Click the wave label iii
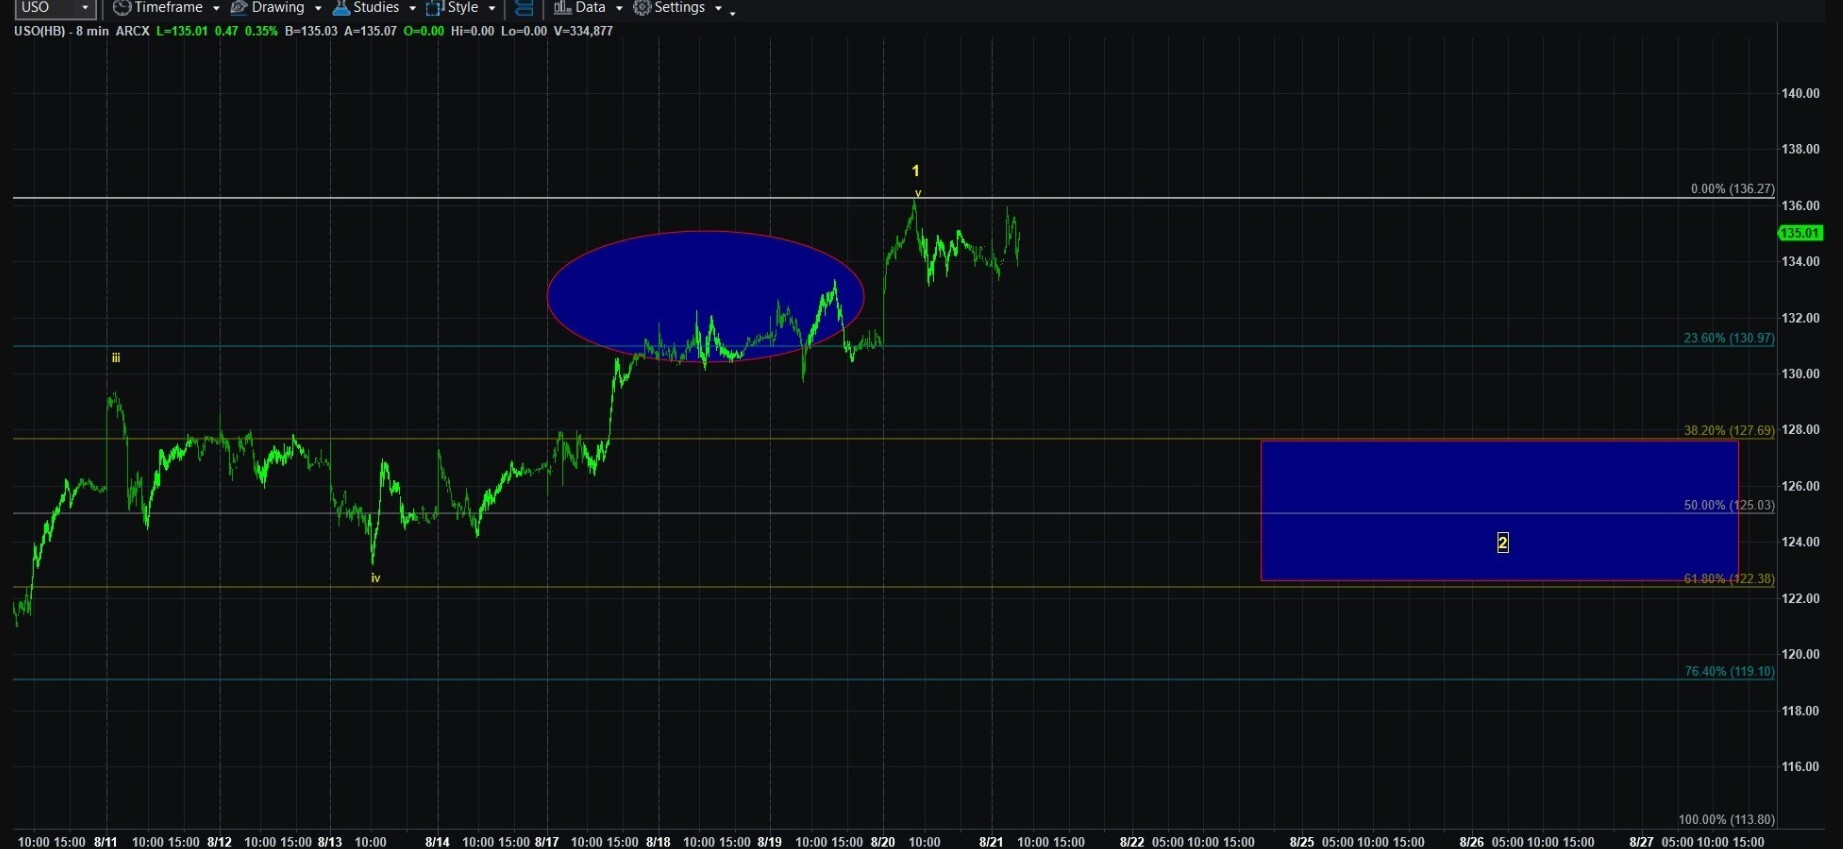This screenshot has height=849, width=1843. click(x=116, y=358)
